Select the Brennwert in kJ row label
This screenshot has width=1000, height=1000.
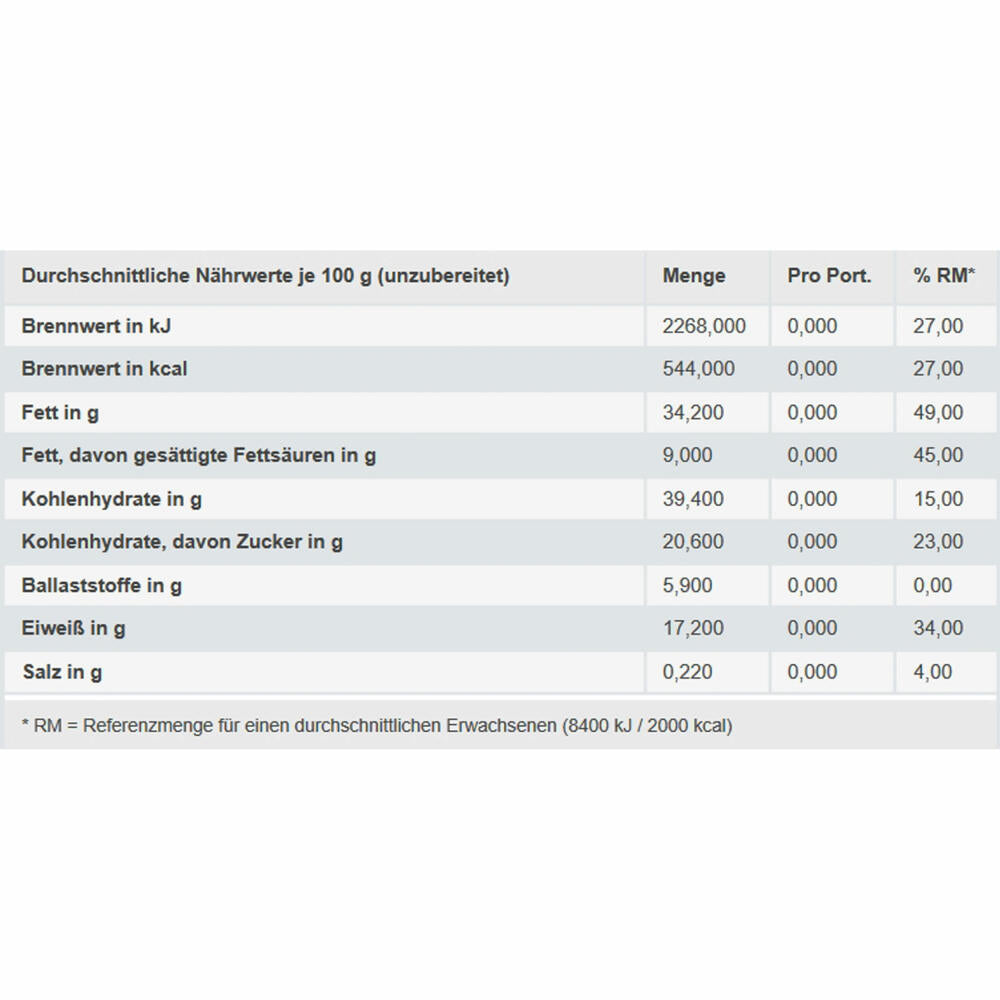[x=96, y=326]
